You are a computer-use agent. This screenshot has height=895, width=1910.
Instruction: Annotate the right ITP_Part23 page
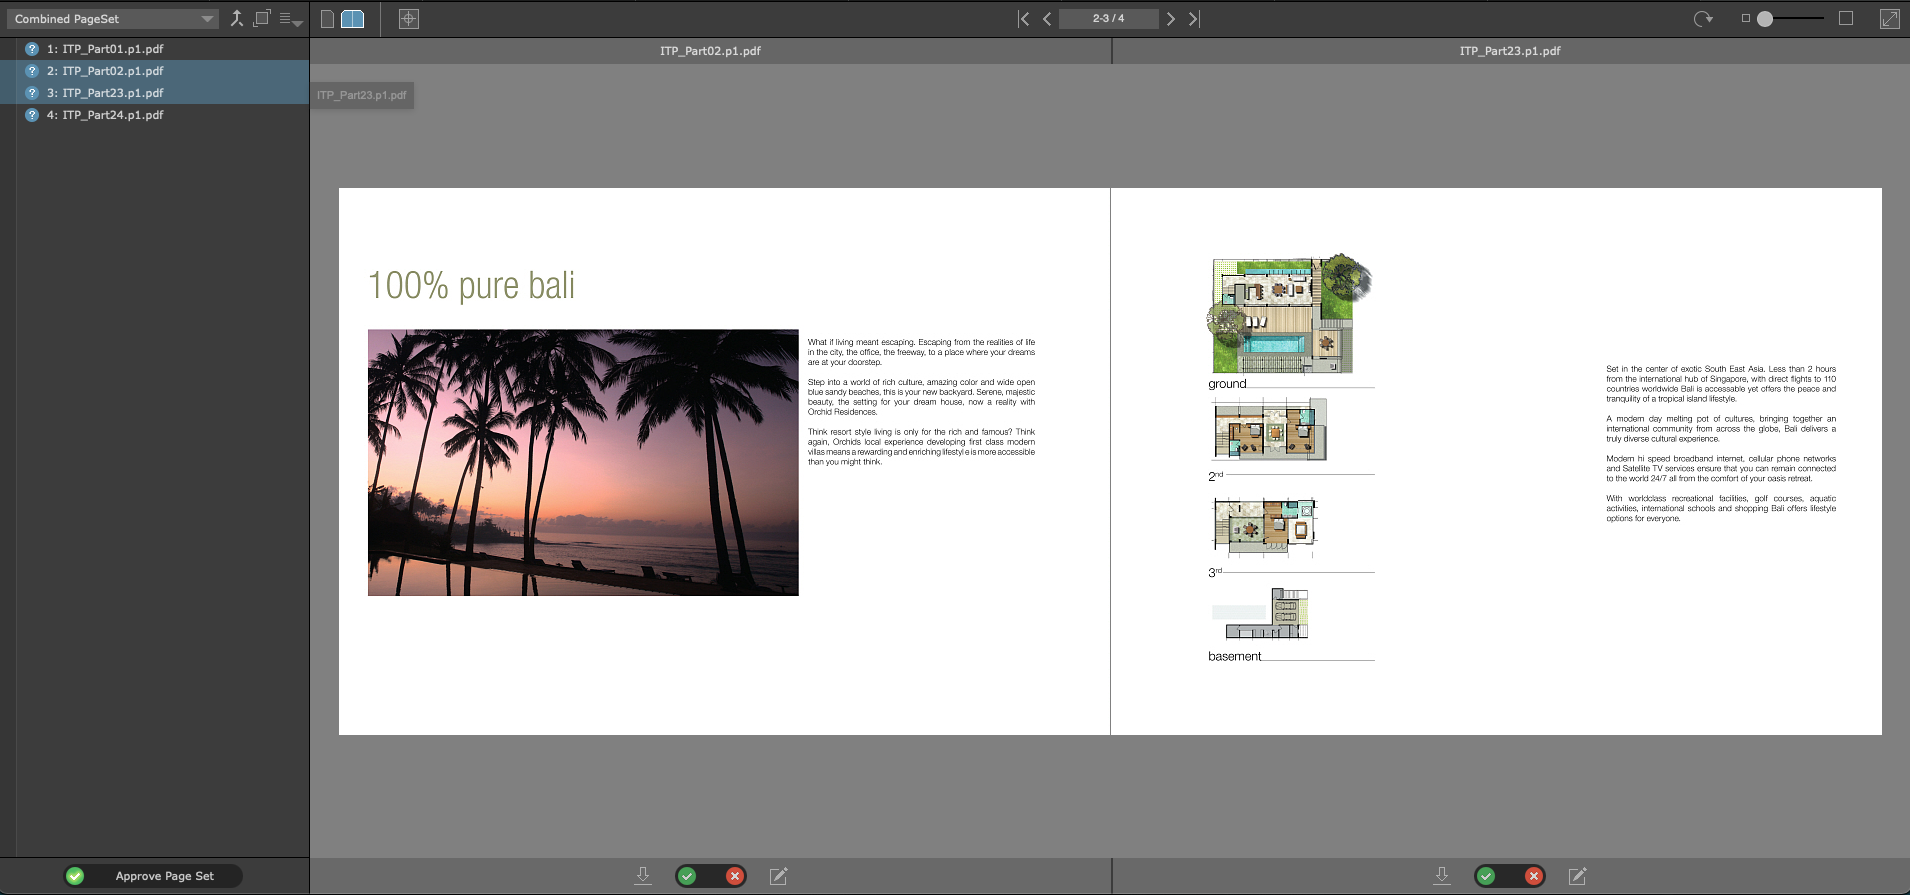pyautogui.click(x=1577, y=876)
